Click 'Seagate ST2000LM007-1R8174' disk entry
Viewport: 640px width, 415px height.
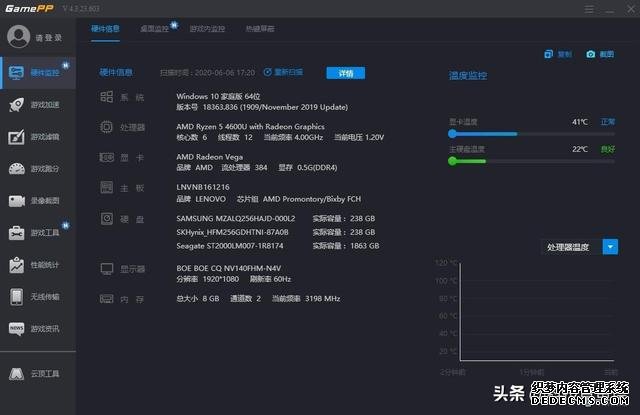pos(229,246)
